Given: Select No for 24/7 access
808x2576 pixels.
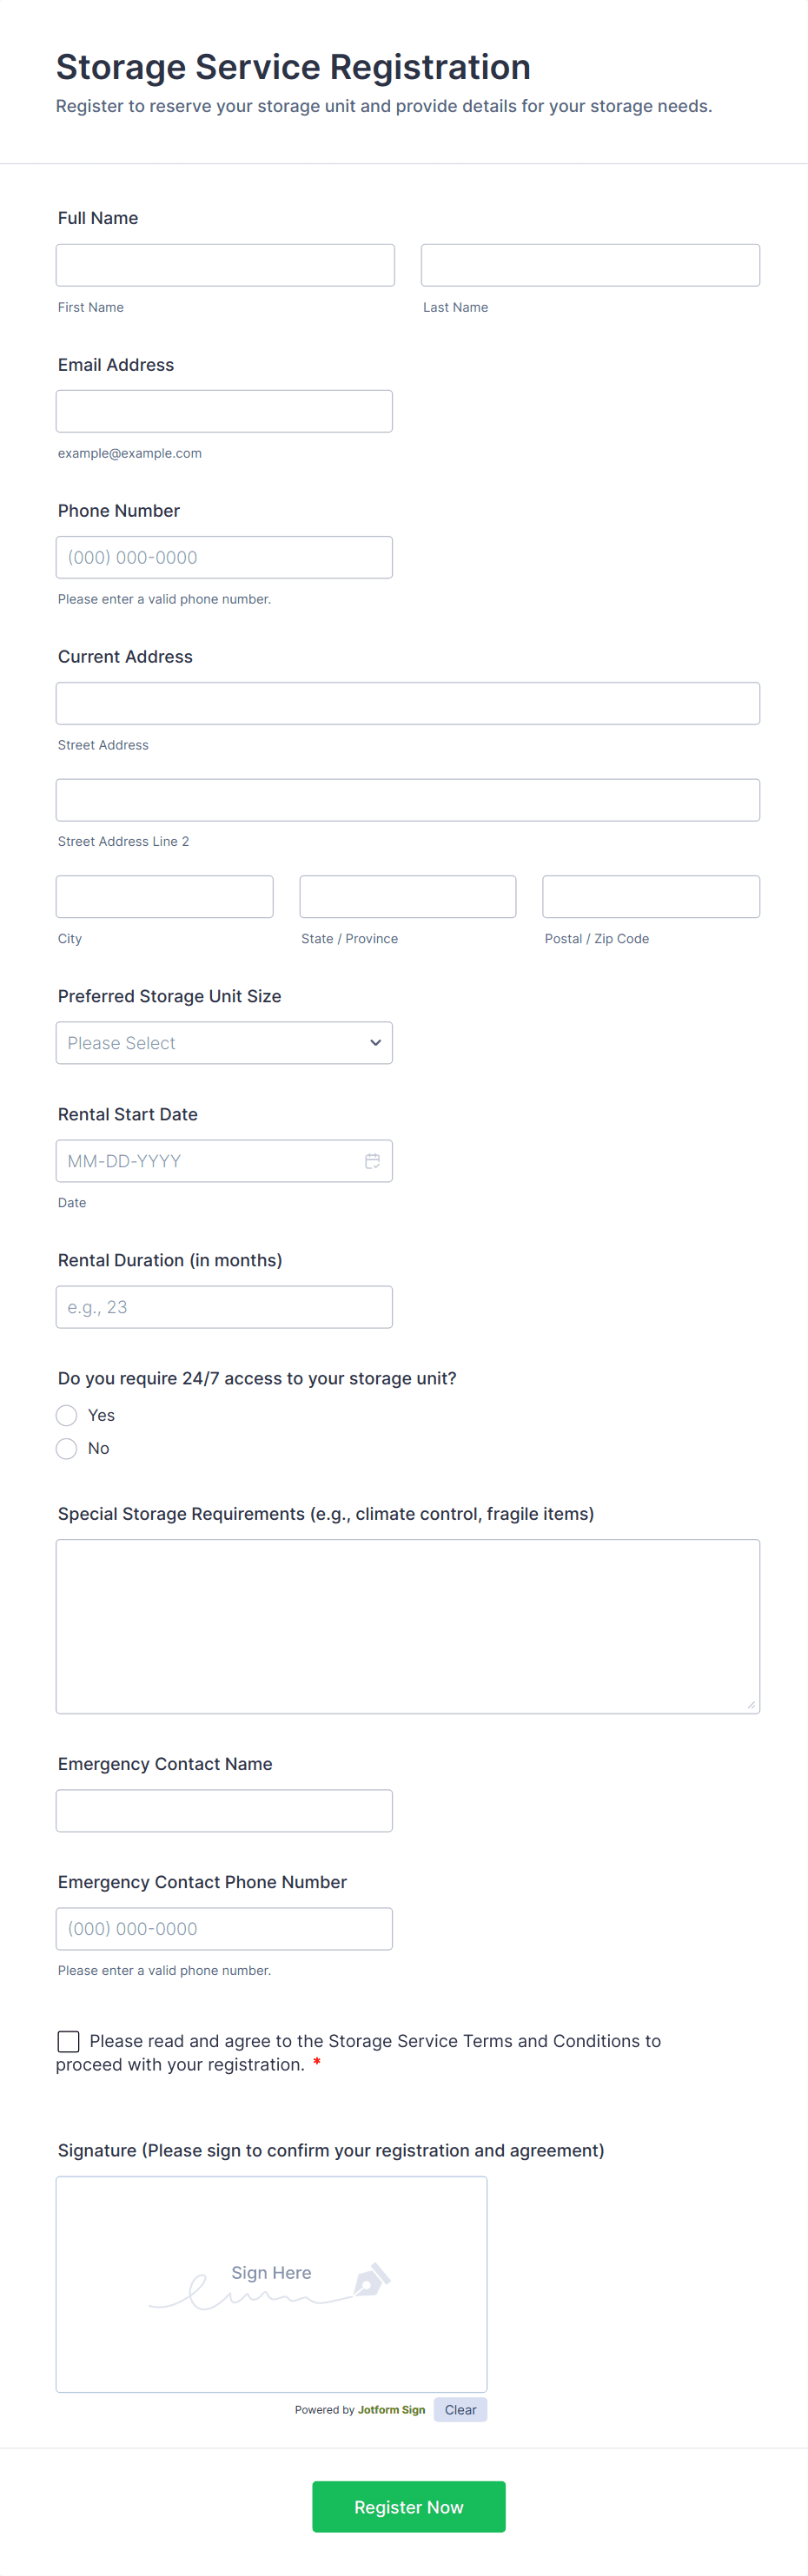Looking at the screenshot, I should [67, 1448].
